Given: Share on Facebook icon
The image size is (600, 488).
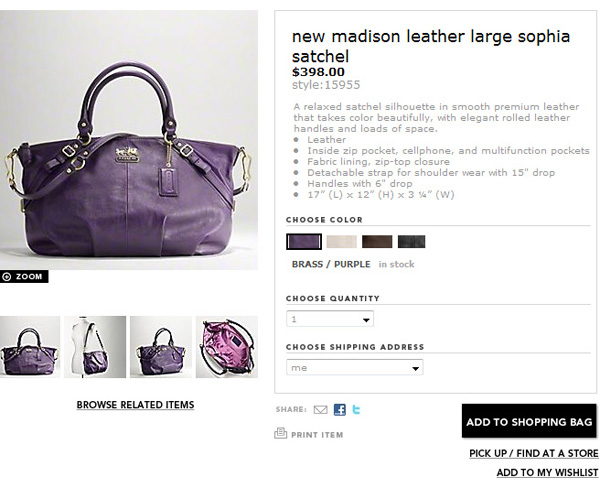Looking at the screenshot, I should 340,410.
